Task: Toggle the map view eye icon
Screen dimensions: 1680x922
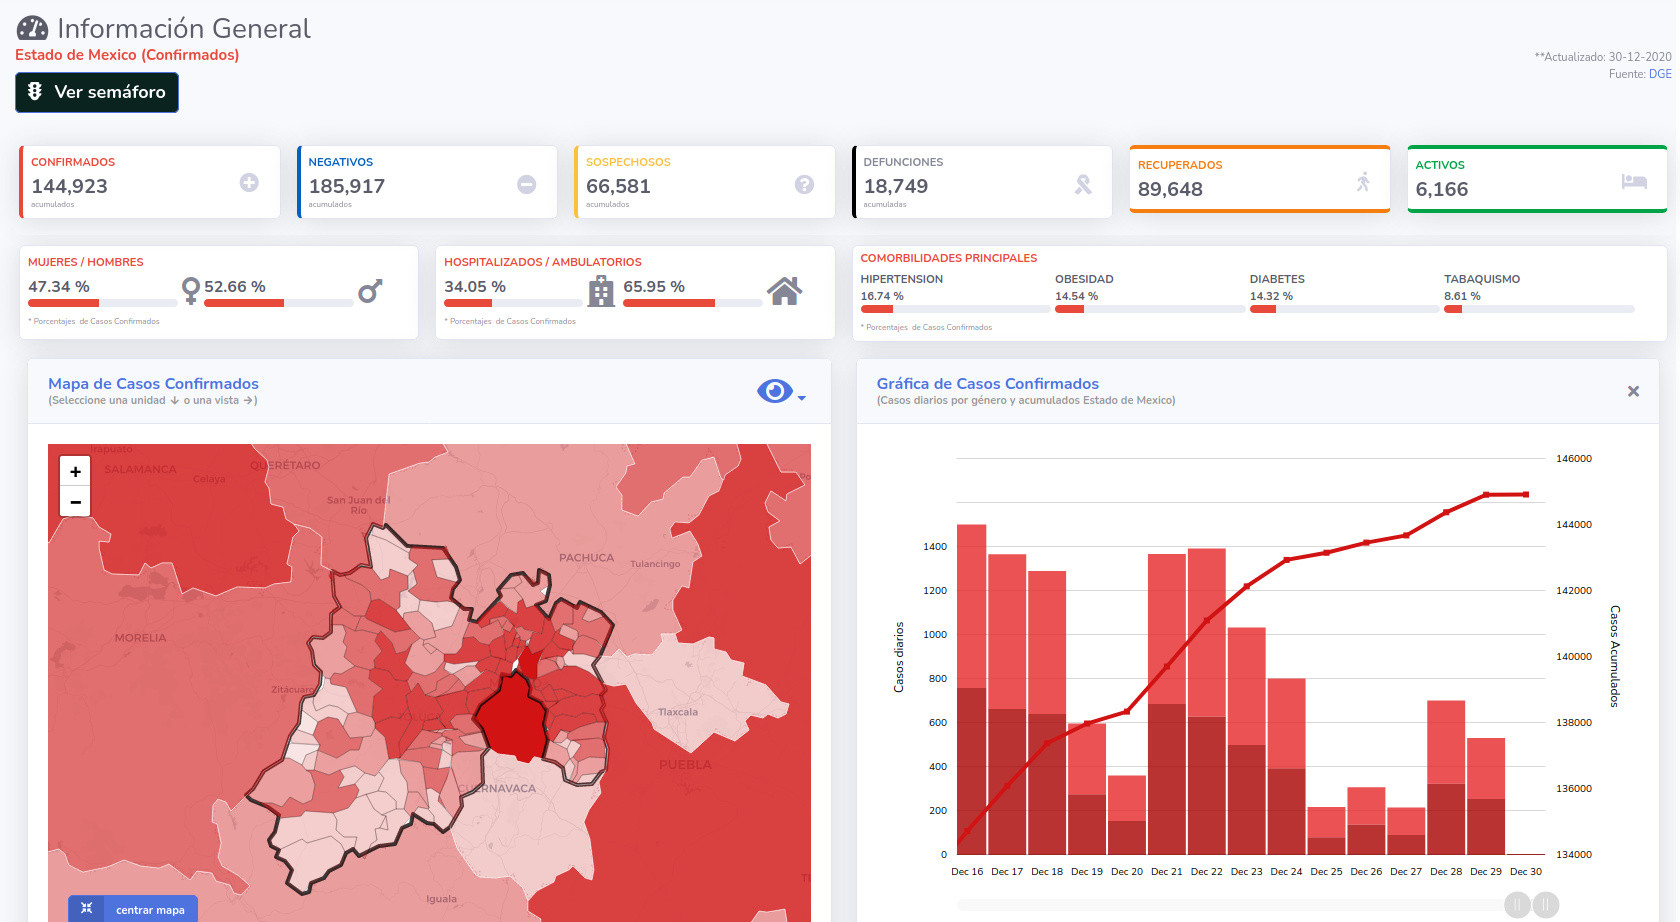Action: point(775,391)
